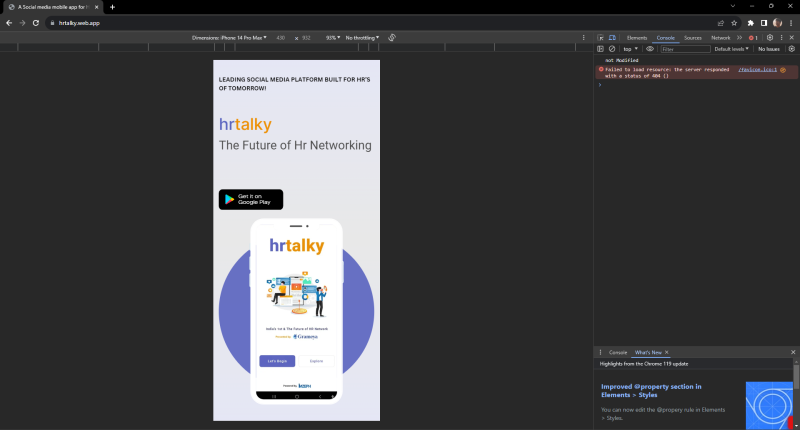Select the What's New drawer tab
800x430 pixels.
648,352
